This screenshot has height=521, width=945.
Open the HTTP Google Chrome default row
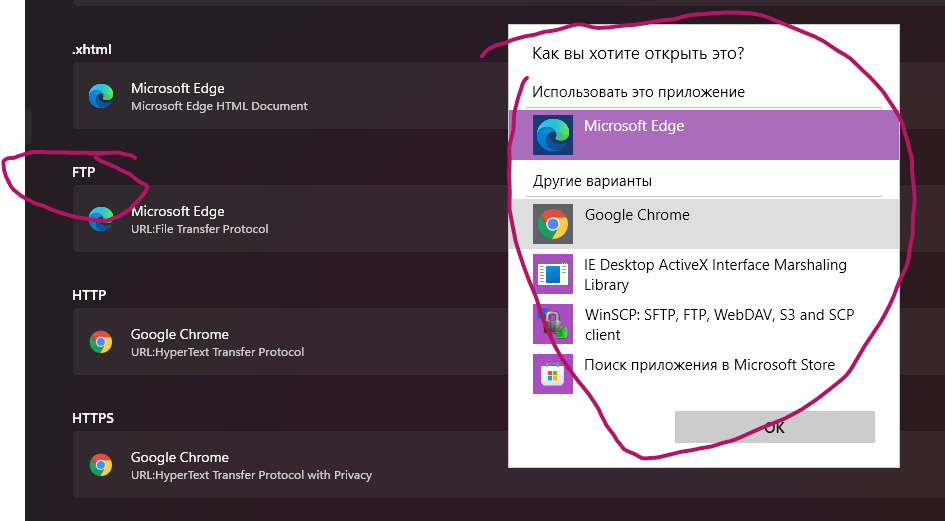click(509, 341)
